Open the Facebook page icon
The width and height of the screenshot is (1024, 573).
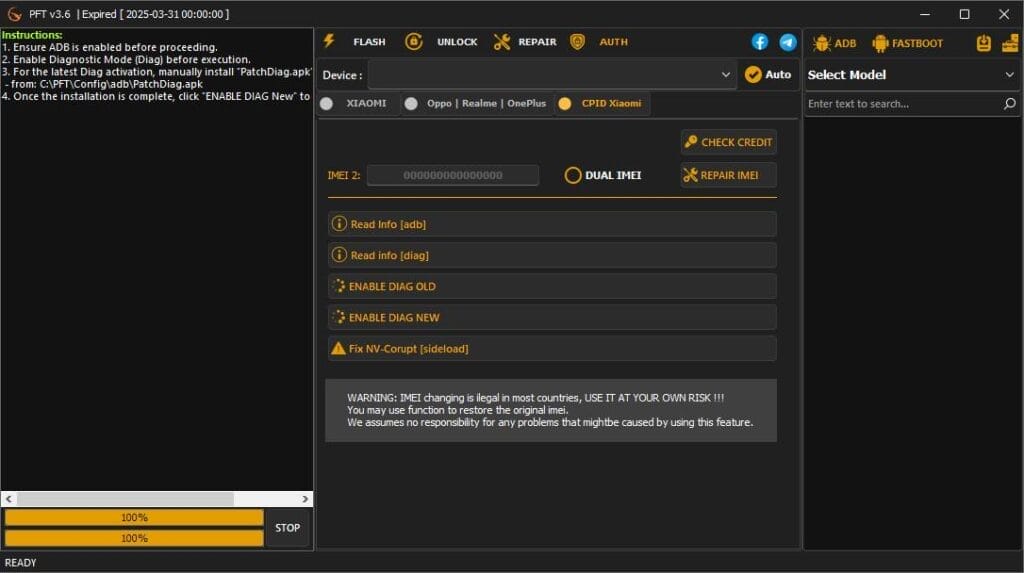click(760, 42)
